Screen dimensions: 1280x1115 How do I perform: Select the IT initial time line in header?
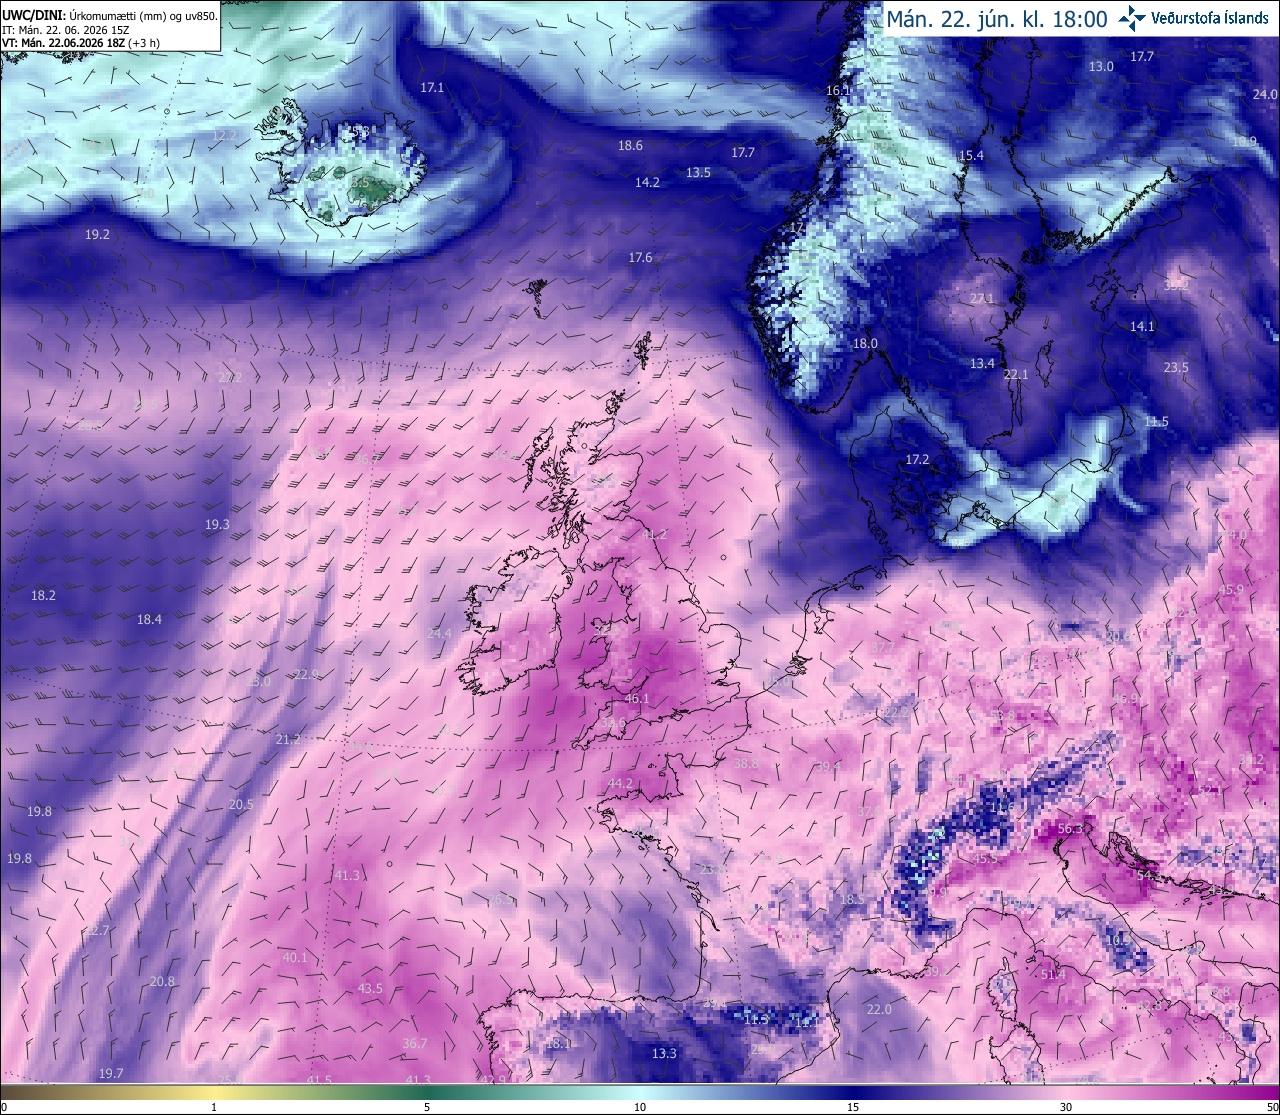tap(65, 30)
